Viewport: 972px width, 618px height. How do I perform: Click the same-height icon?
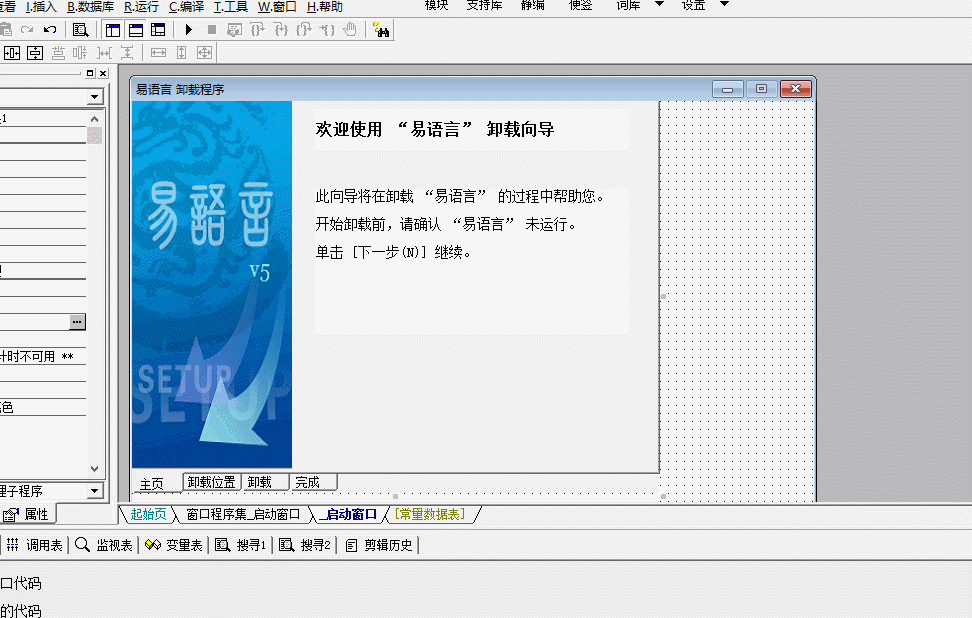click(x=182, y=53)
